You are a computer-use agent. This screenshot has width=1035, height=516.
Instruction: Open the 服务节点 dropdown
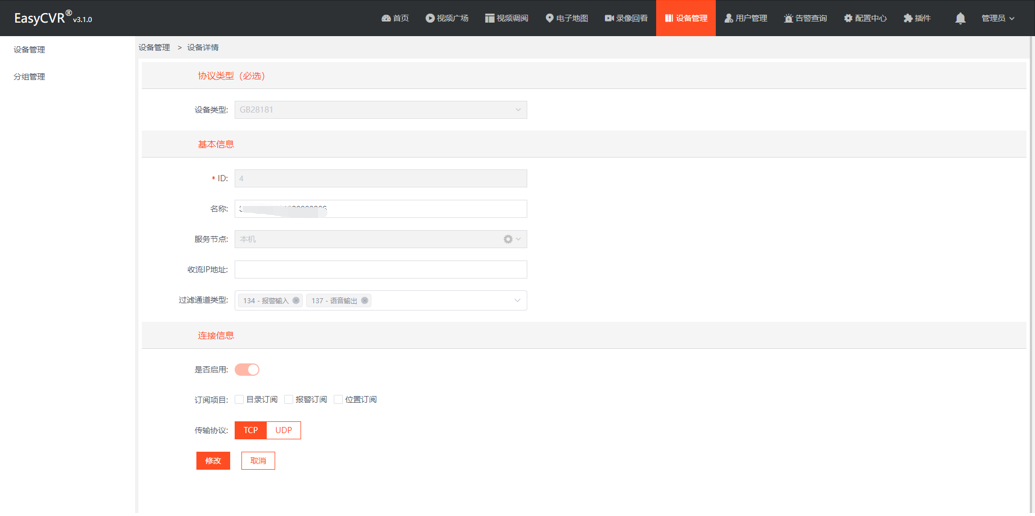click(x=381, y=239)
